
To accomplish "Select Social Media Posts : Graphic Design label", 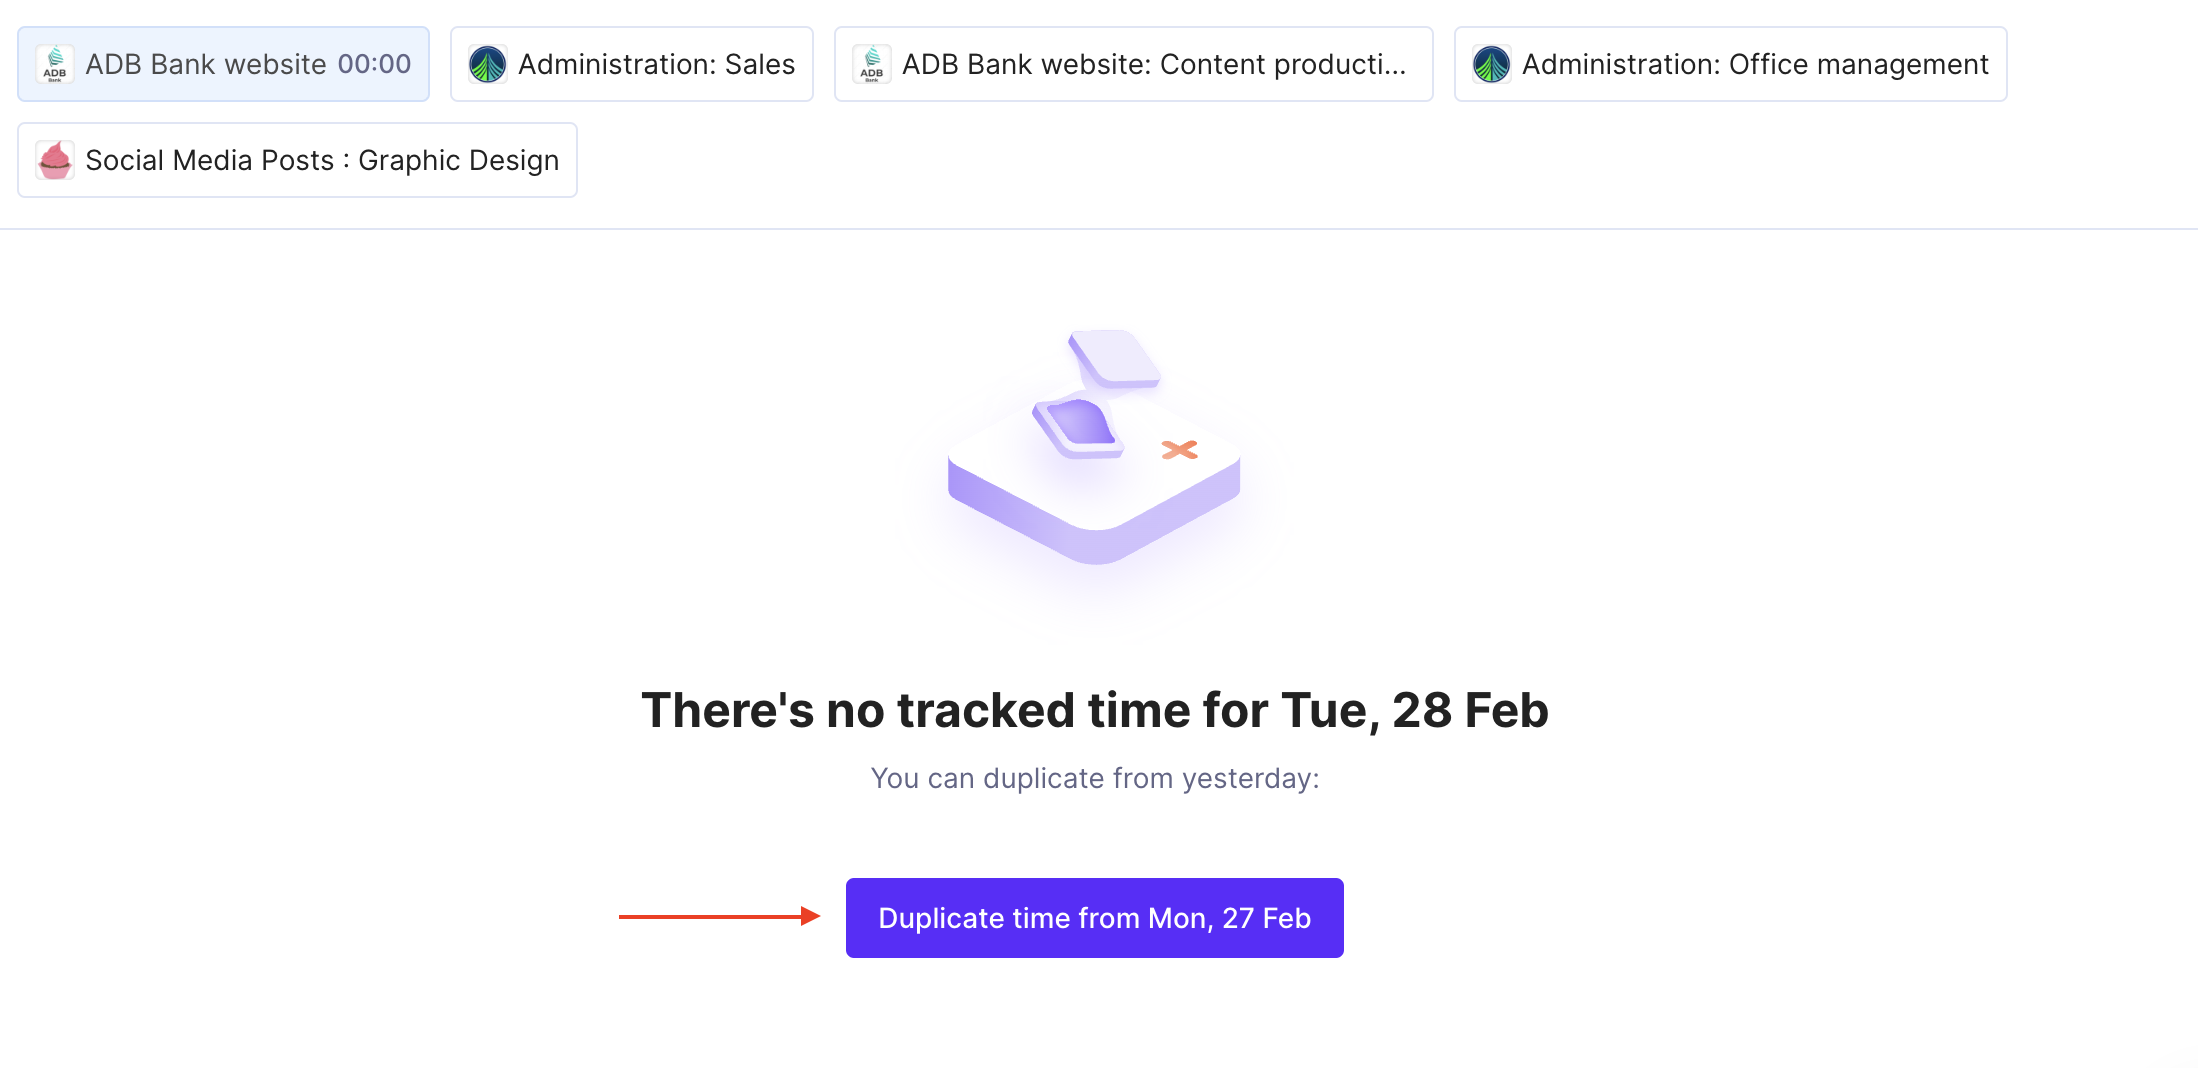I will [x=322, y=160].
